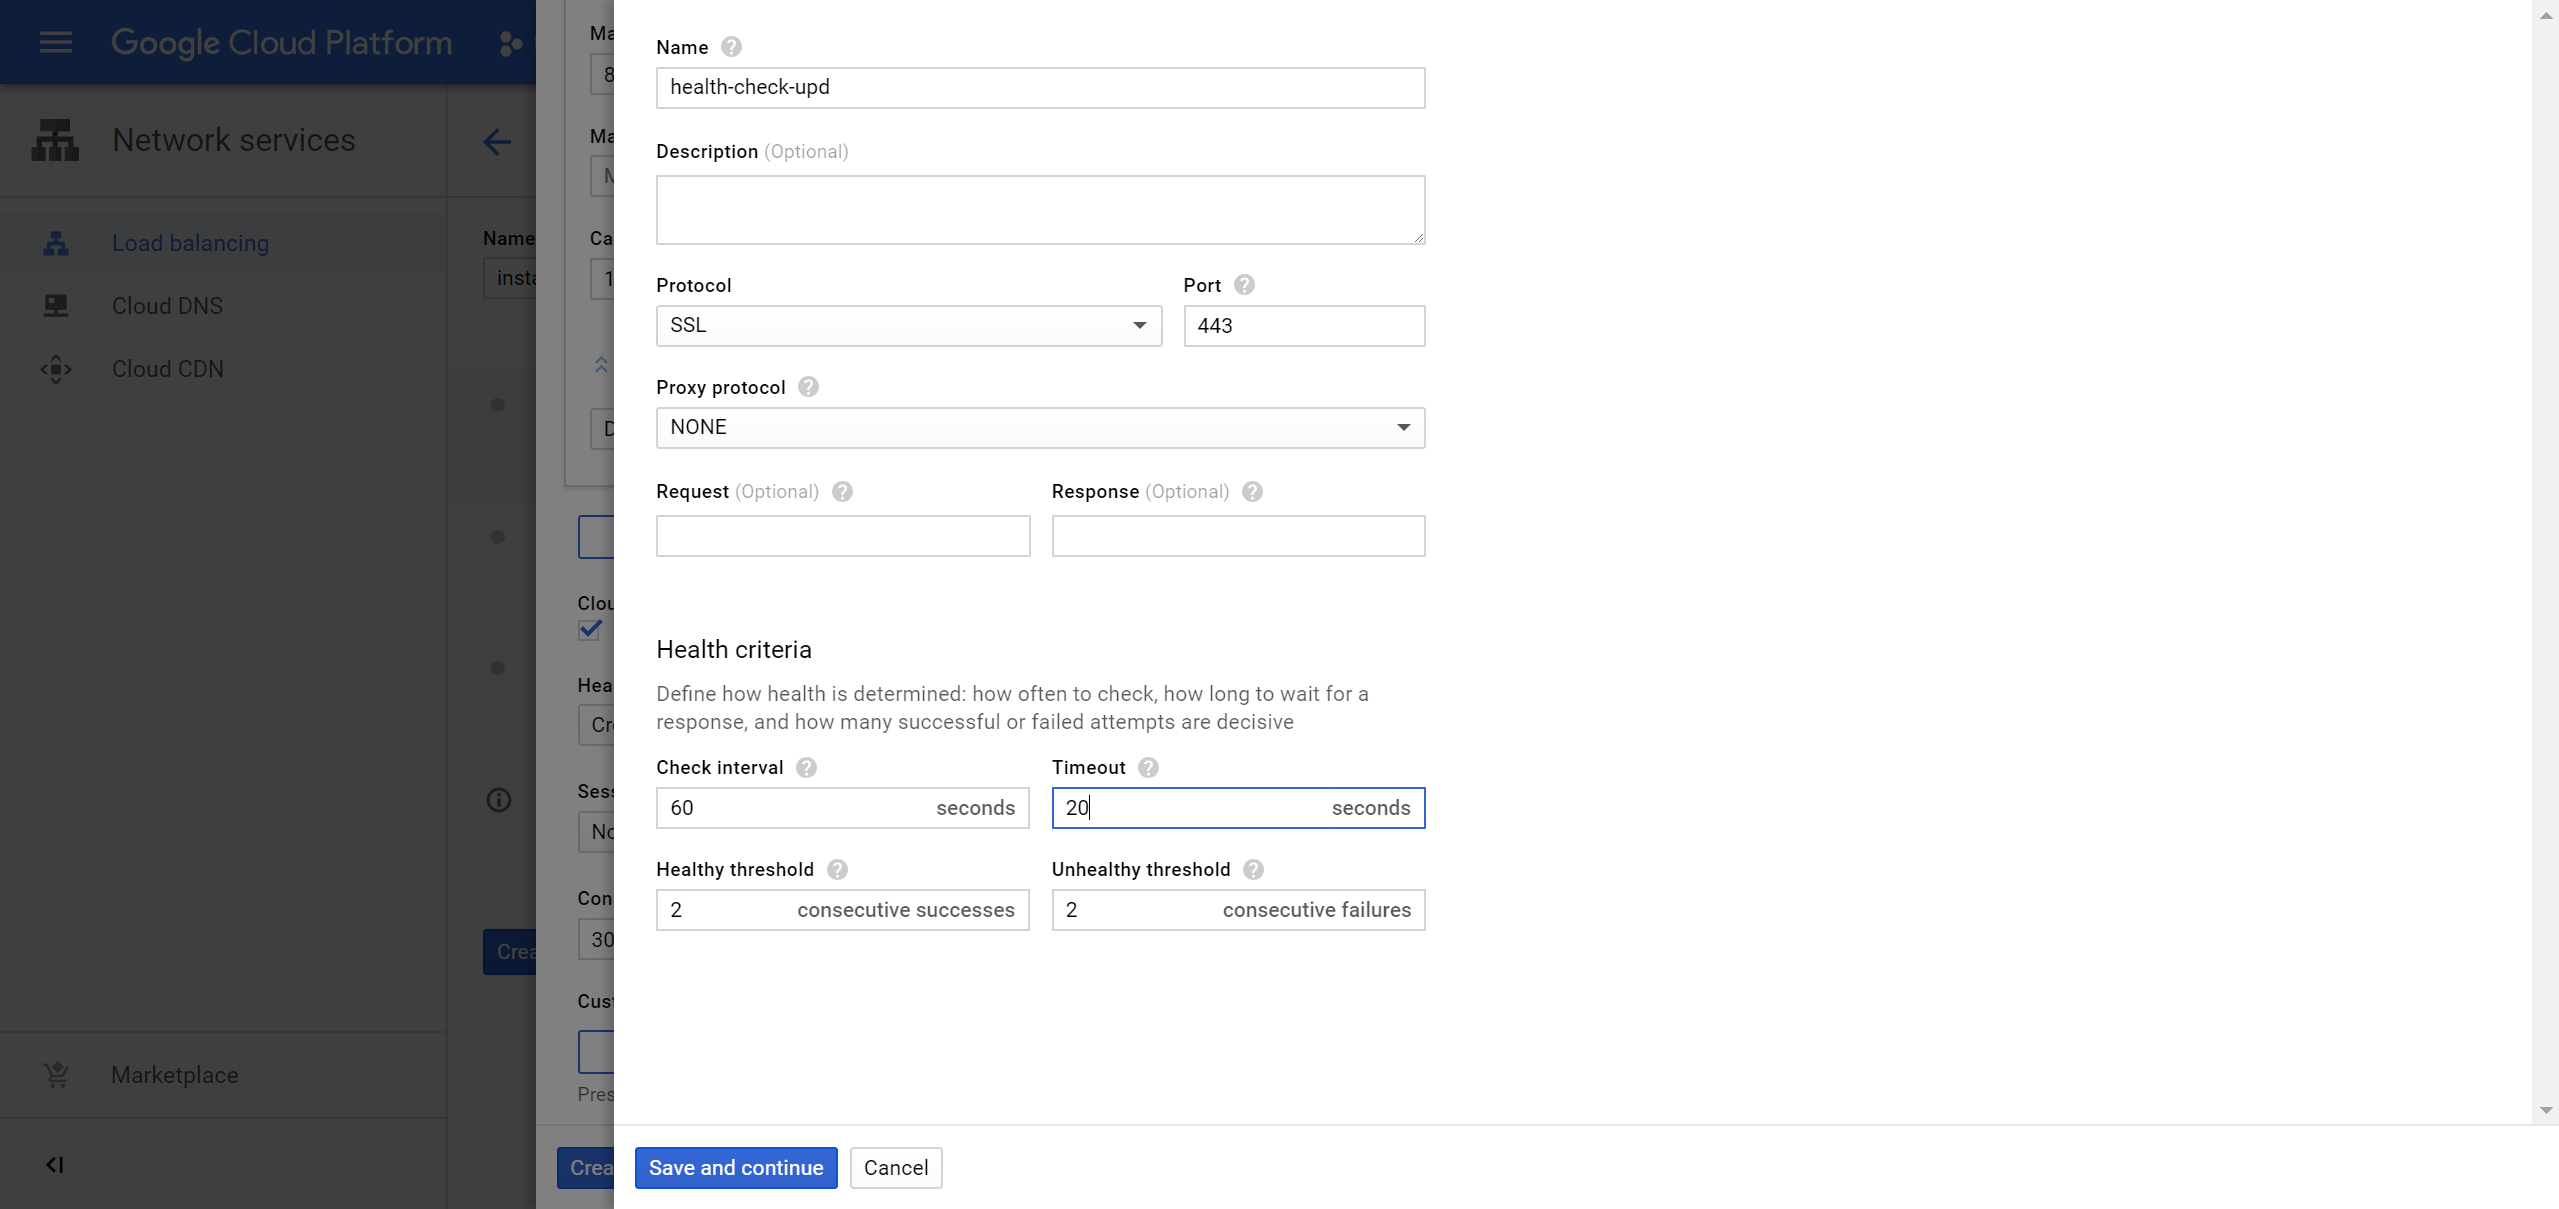Open the Proxy protocol NONE dropdown

pos(1040,428)
